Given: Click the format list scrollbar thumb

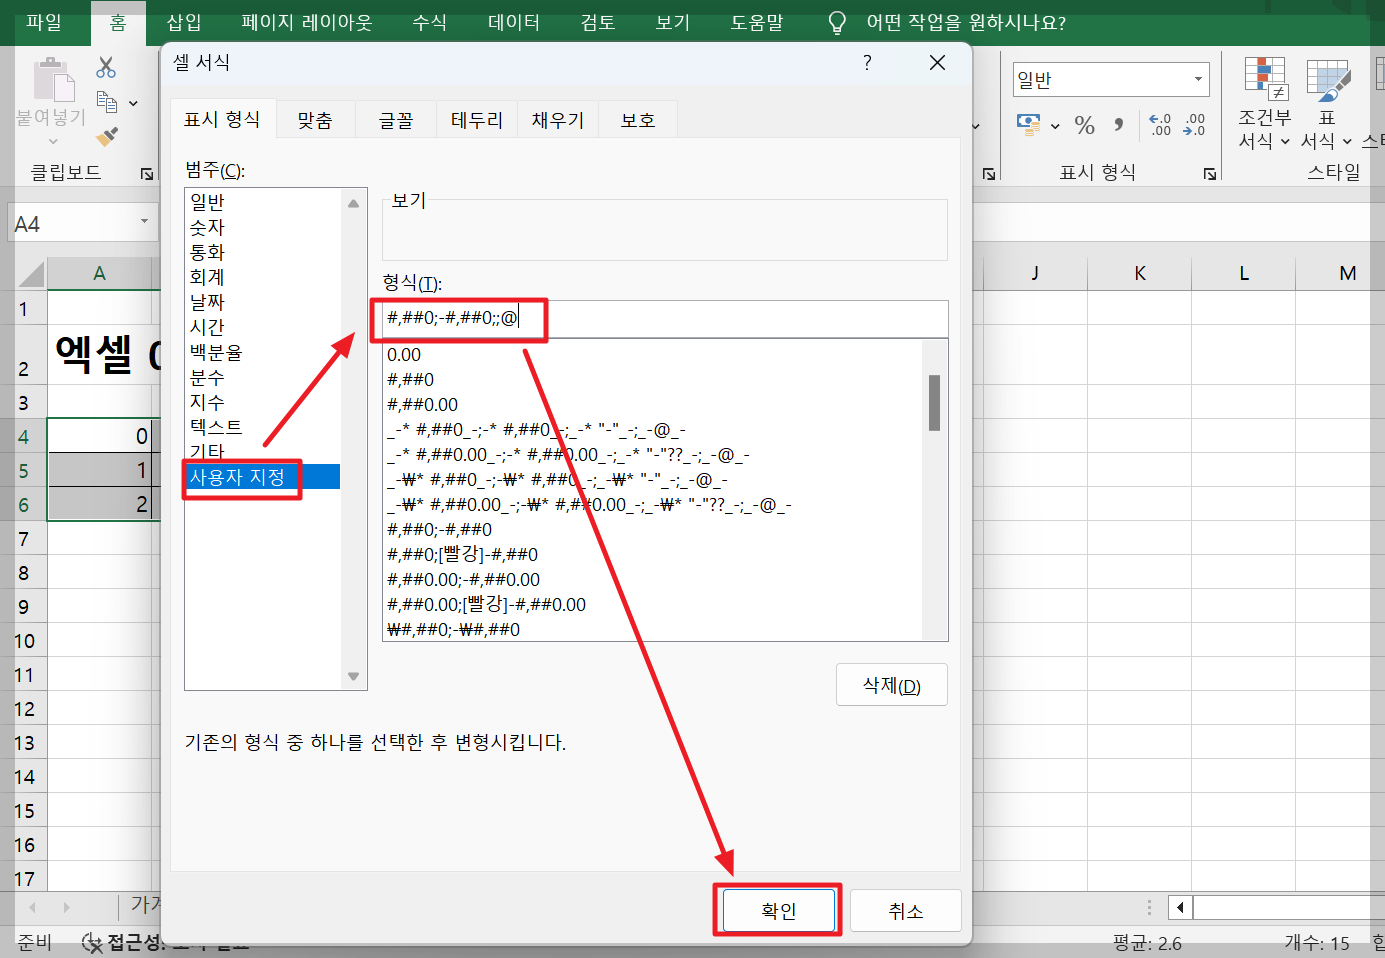Looking at the screenshot, I should (x=934, y=402).
